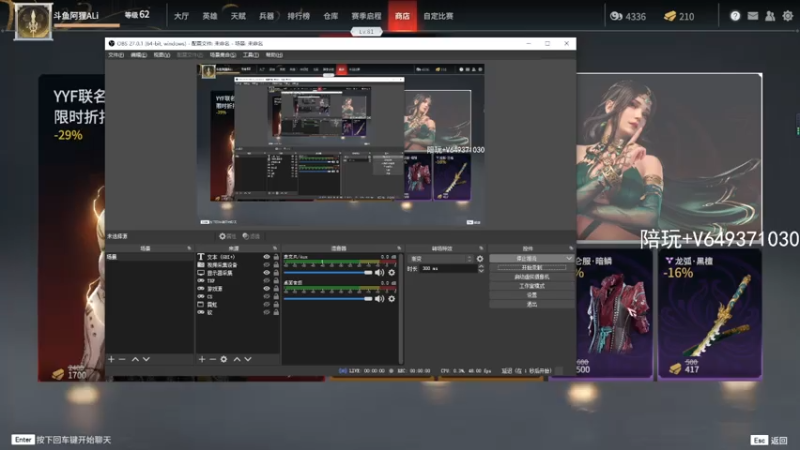Toggle the lock on the 显示器采集 source
The width and height of the screenshot is (800, 450).
(276, 273)
